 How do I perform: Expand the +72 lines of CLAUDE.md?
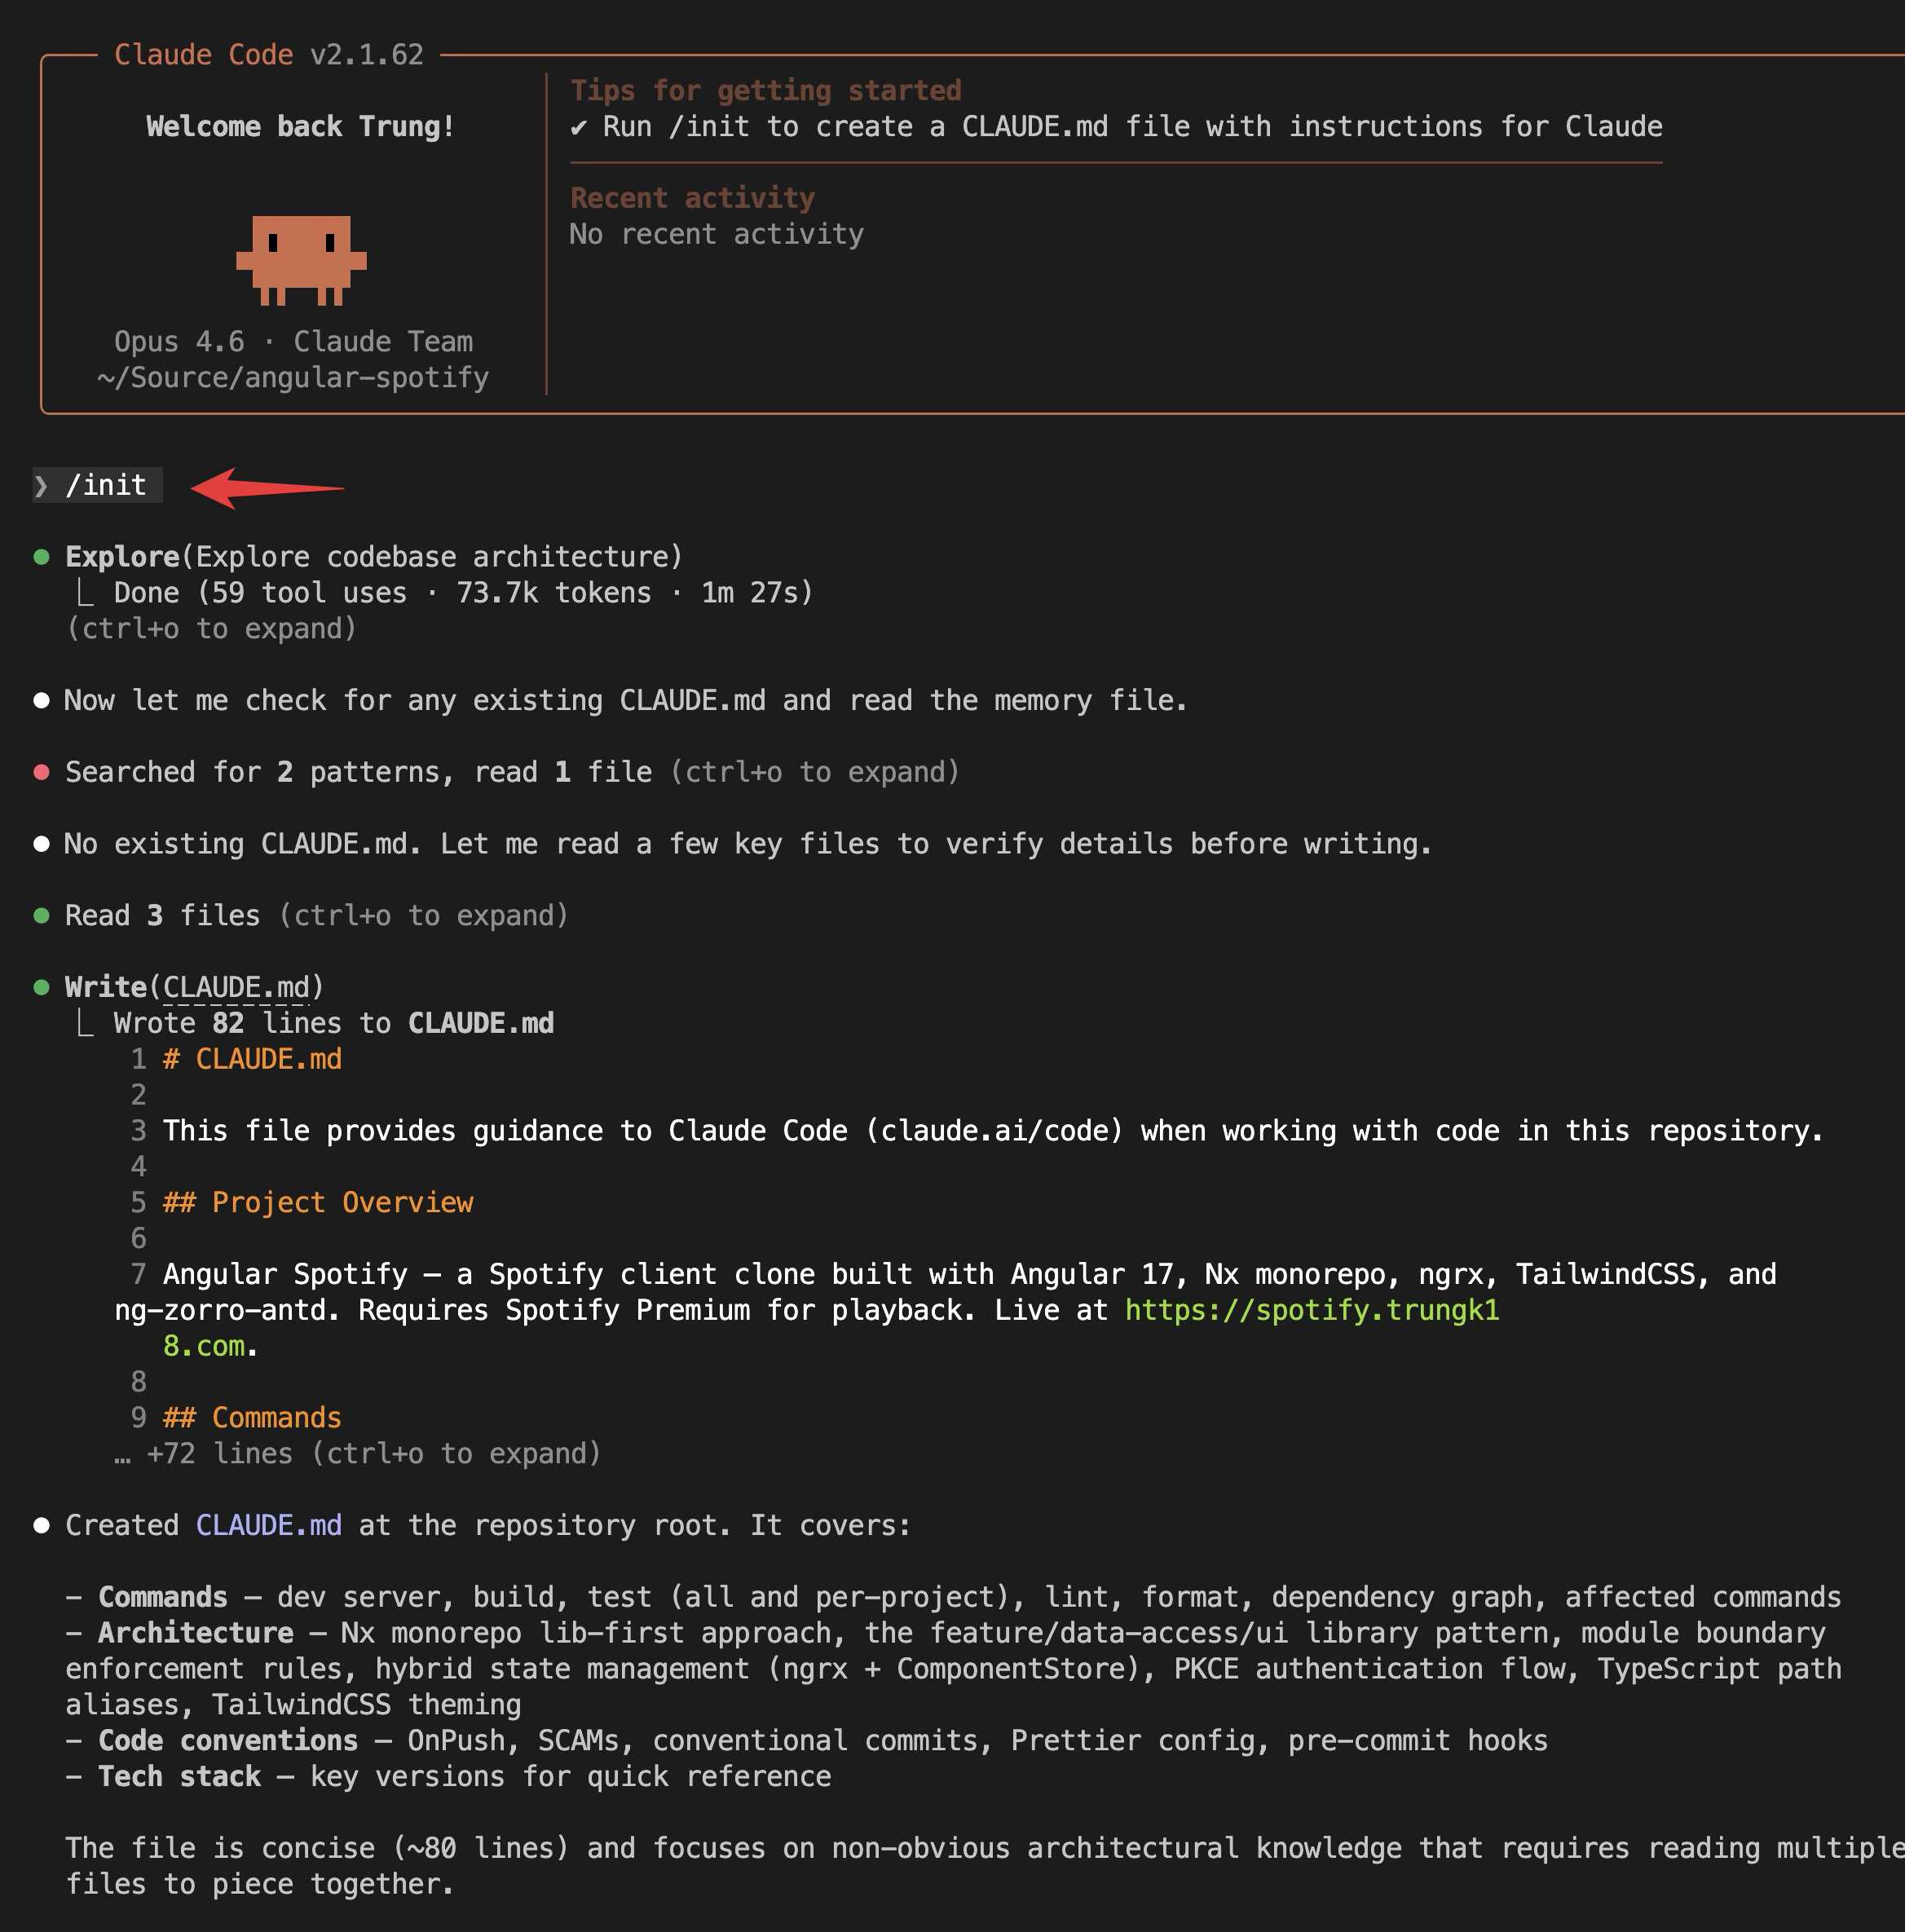(357, 1454)
